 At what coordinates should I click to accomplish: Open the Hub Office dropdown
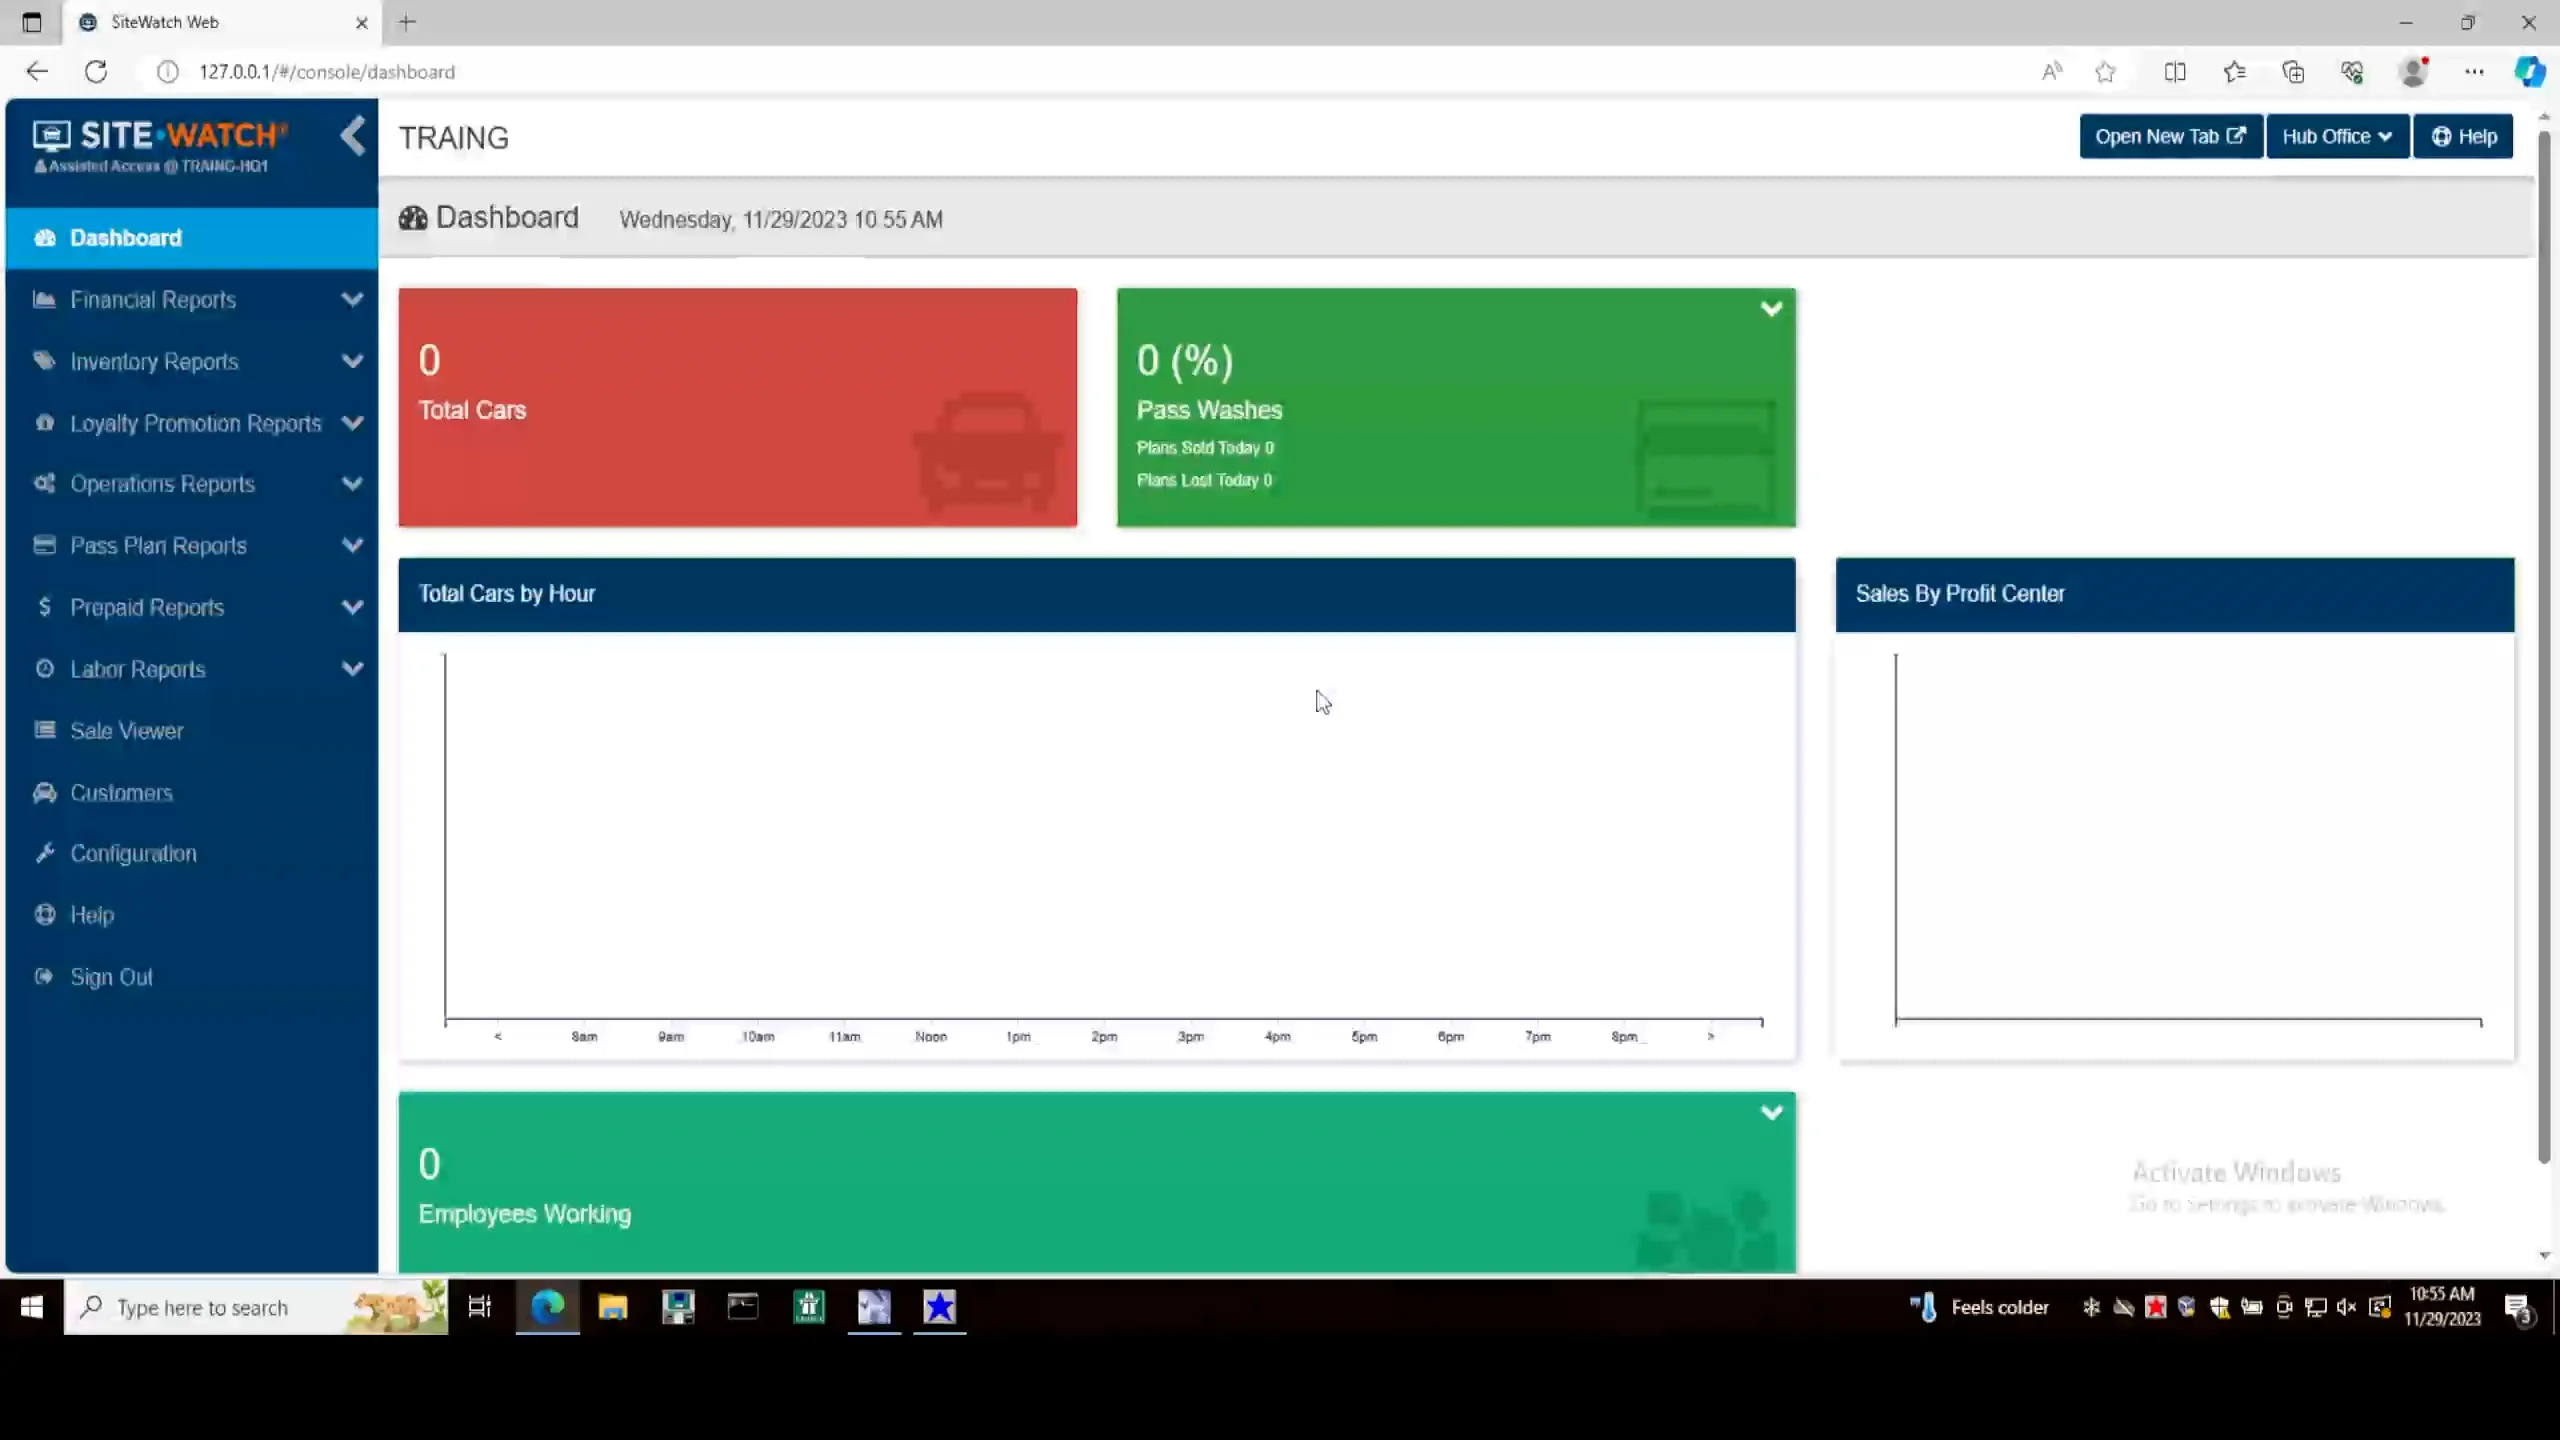pos(2337,136)
